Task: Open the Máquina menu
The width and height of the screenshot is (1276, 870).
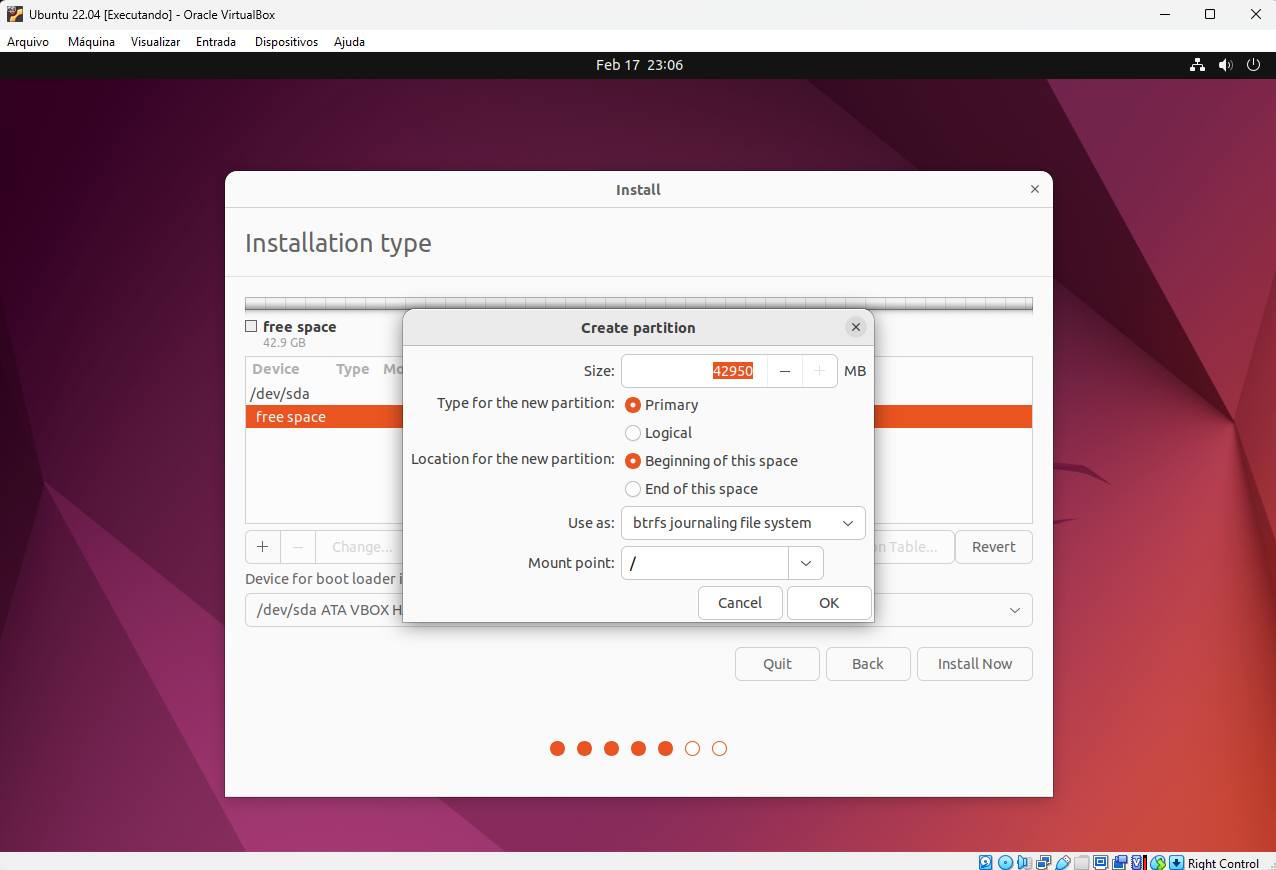Action: click(91, 42)
